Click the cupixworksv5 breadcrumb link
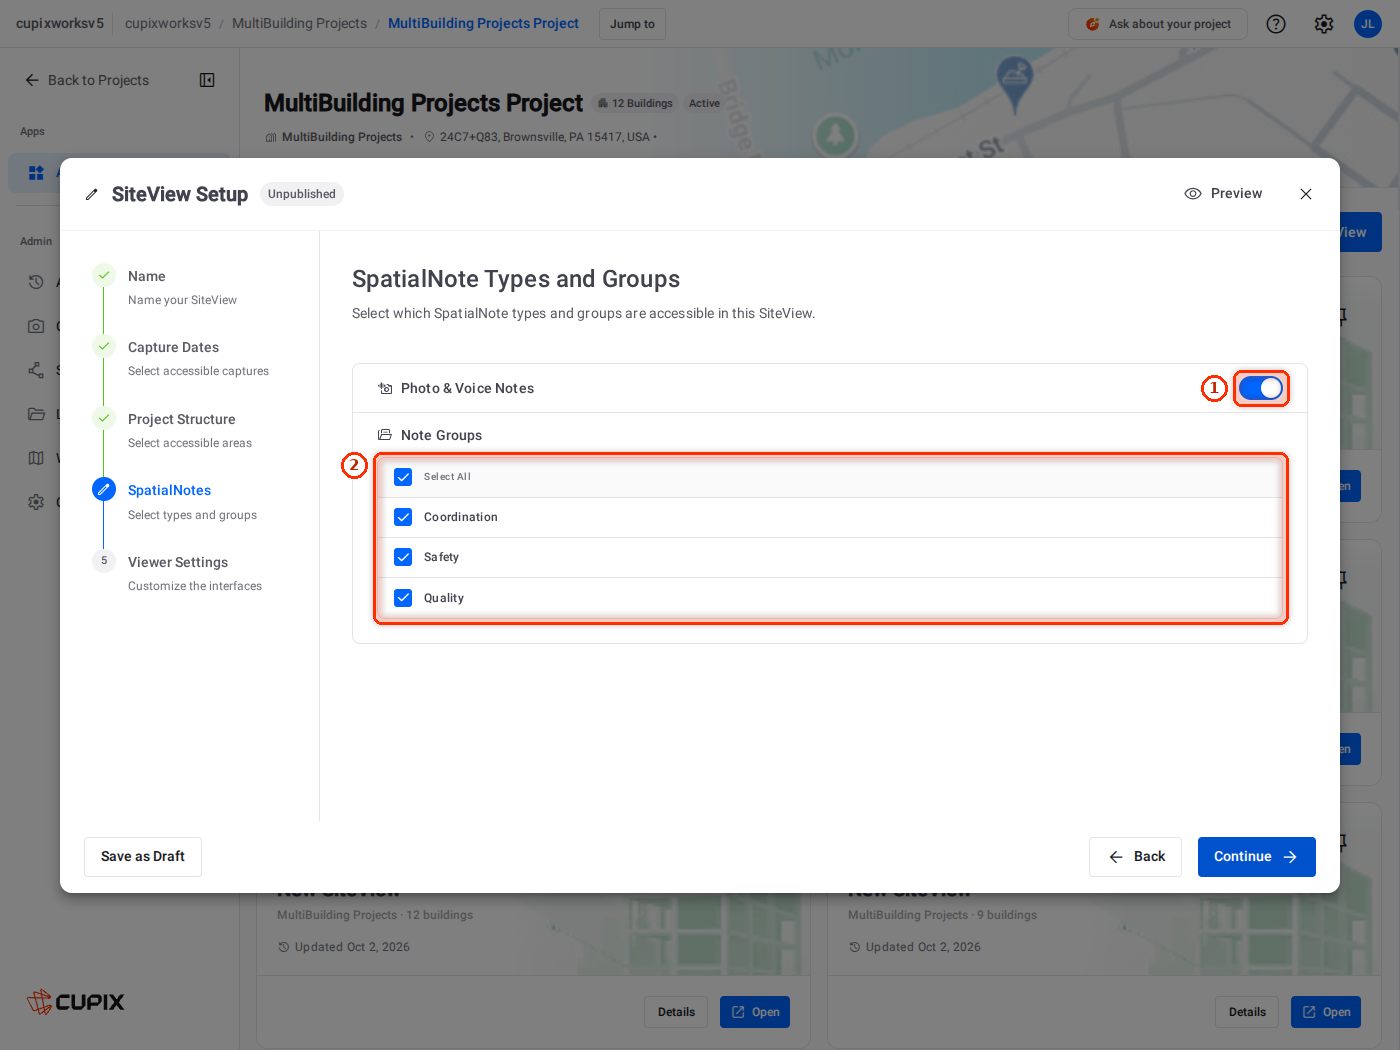This screenshot has width=1400, height=1050. click(x=168, y=23)
